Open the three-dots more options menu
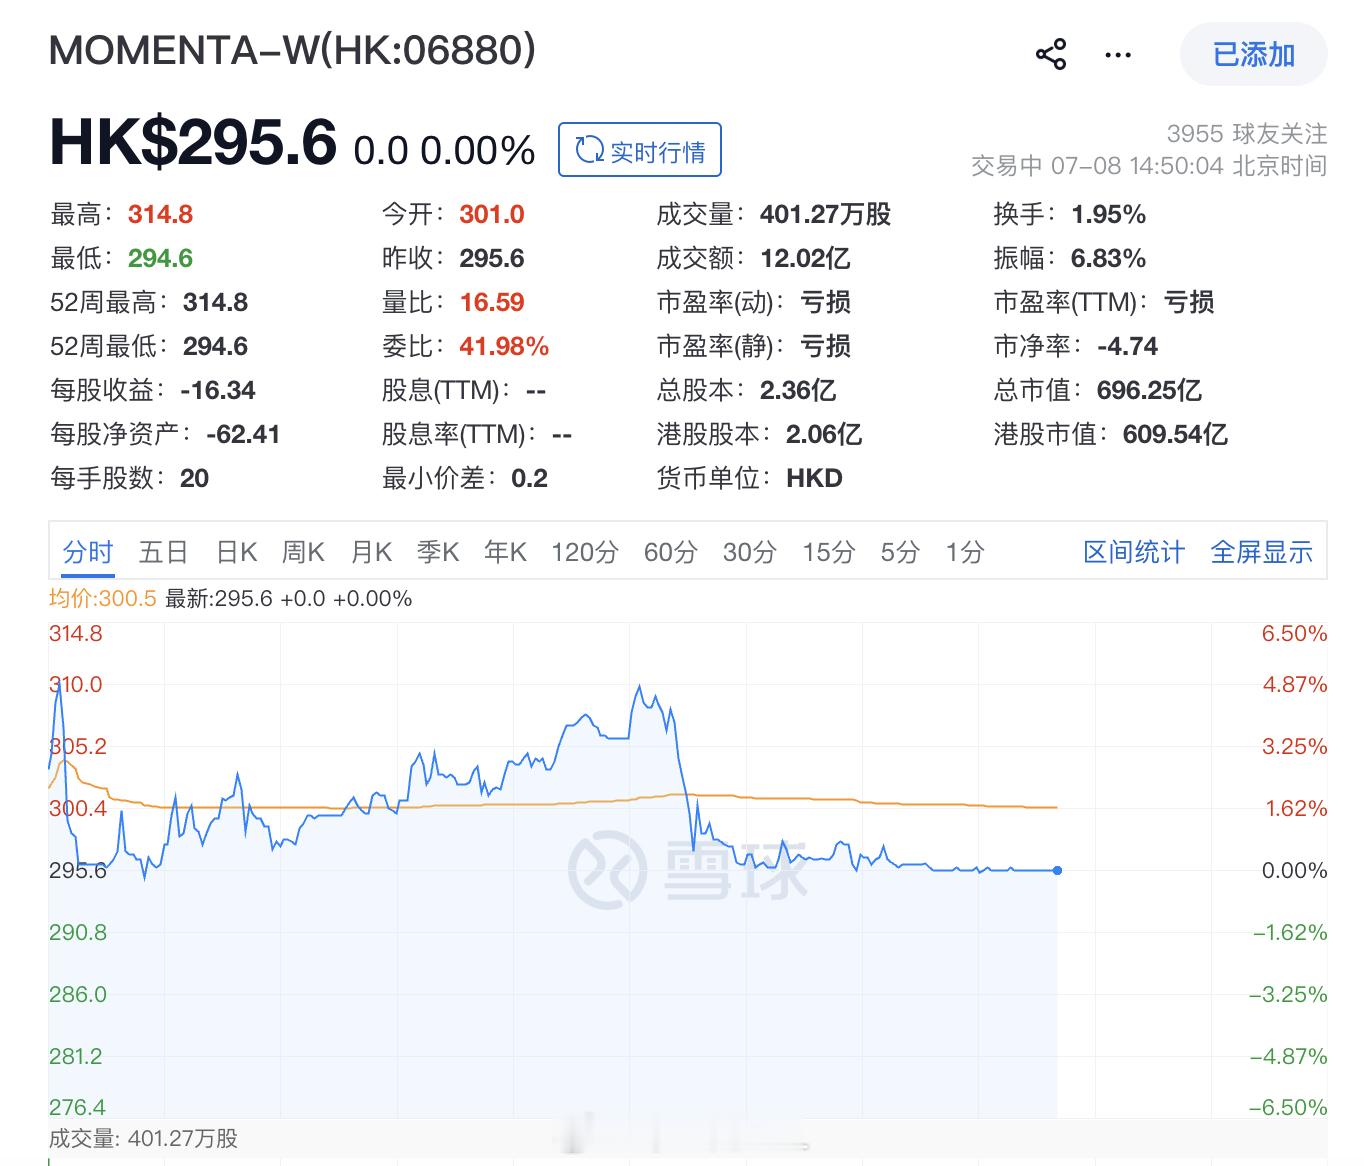This screenshot has height=1166, width=1364. (1118, 55)
